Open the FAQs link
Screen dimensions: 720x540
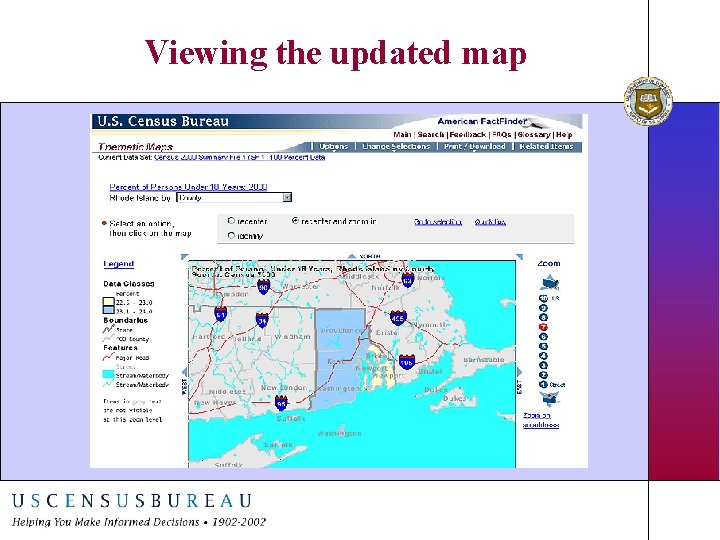coord(501,135)
